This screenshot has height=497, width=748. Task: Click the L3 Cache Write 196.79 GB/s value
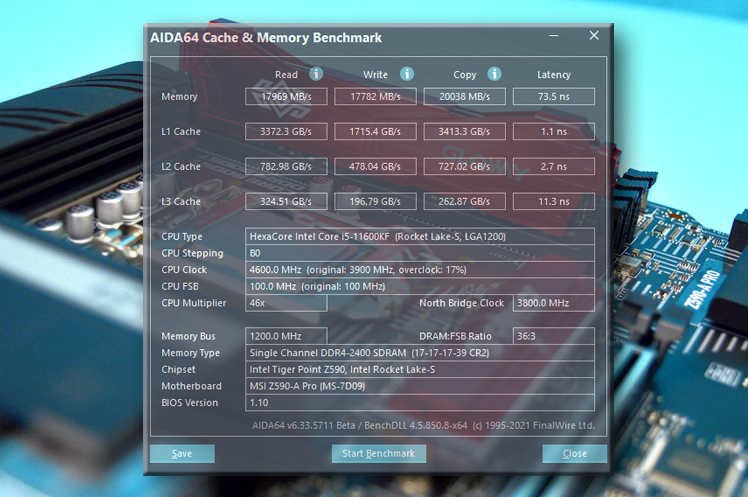[x=375, y=201]
